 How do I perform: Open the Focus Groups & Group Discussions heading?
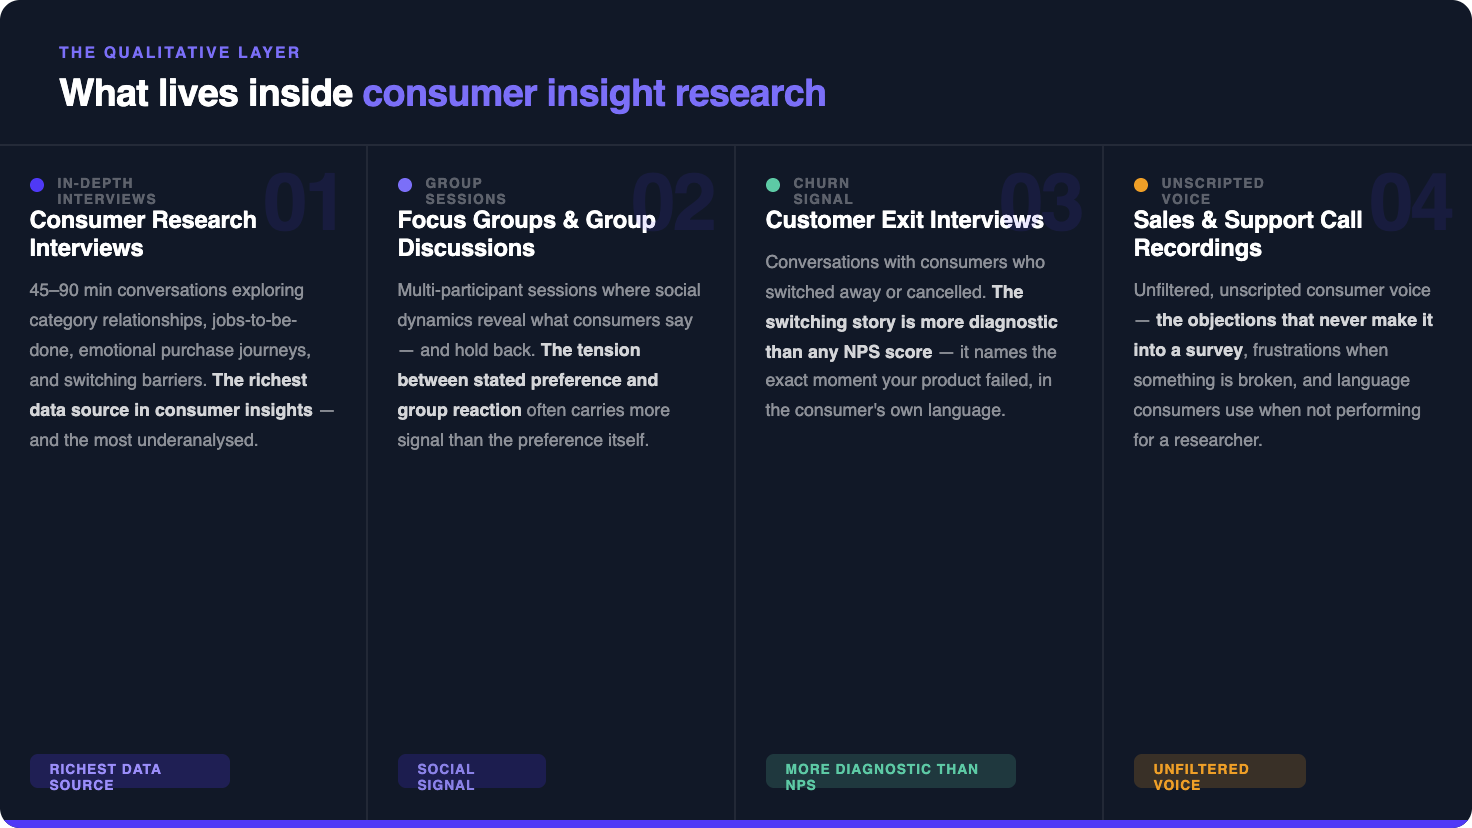(527, 234)
